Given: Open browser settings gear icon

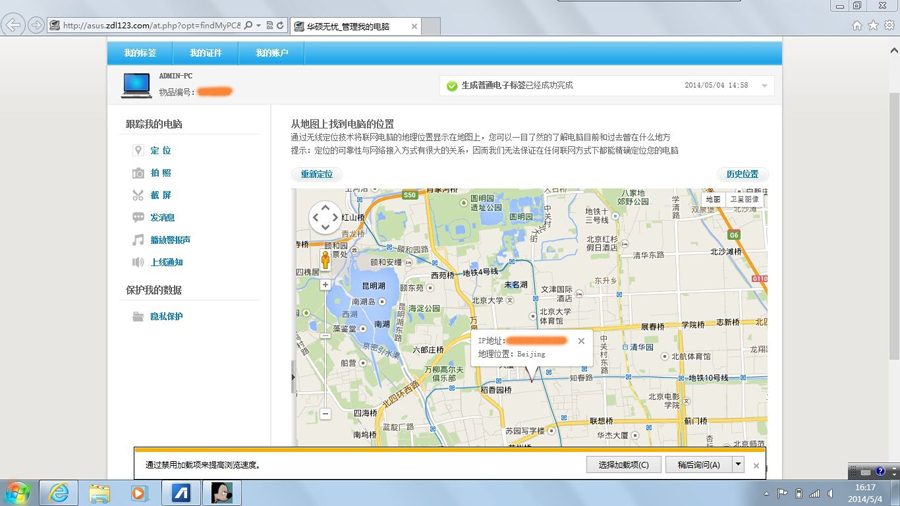Looking at the screenshot, I should pyautogui.click(x=889, y=25).
